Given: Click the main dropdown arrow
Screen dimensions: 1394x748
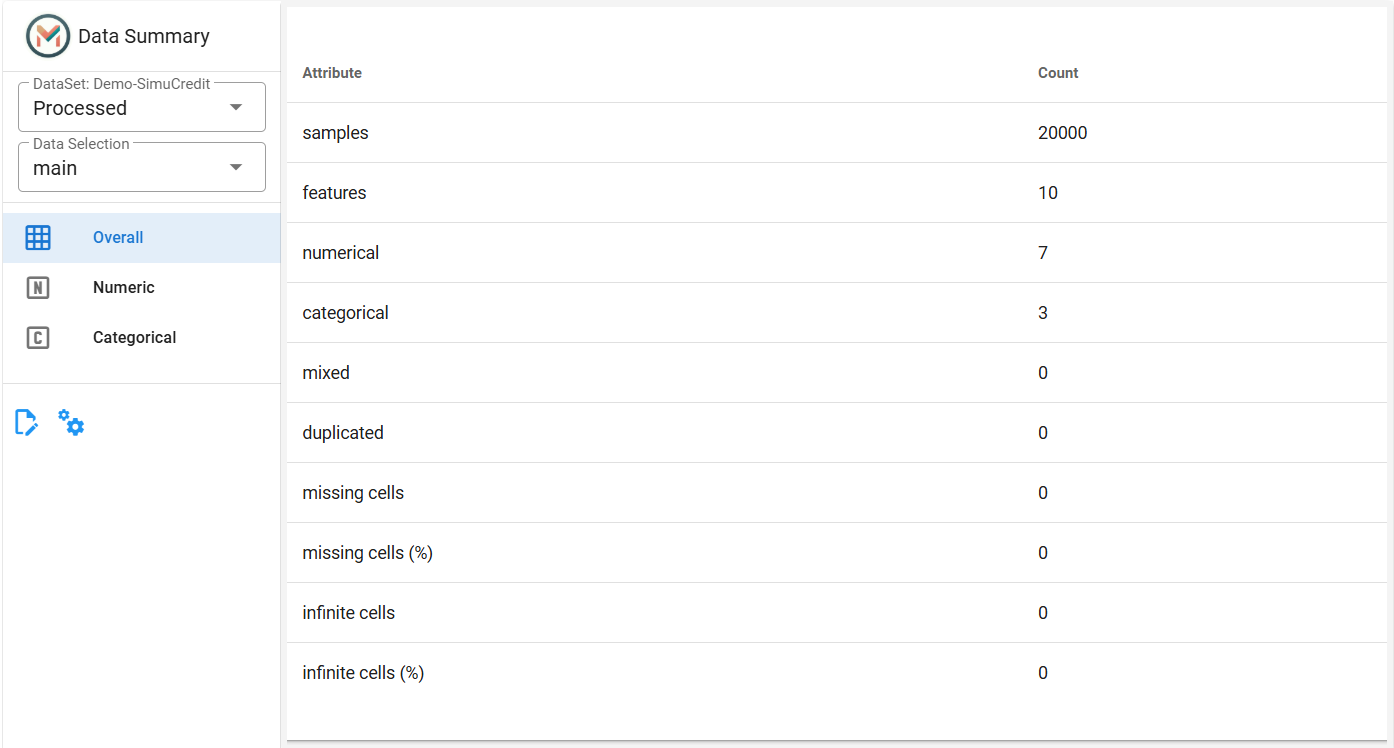Looking at the screenshot, I should coord(236,167).
